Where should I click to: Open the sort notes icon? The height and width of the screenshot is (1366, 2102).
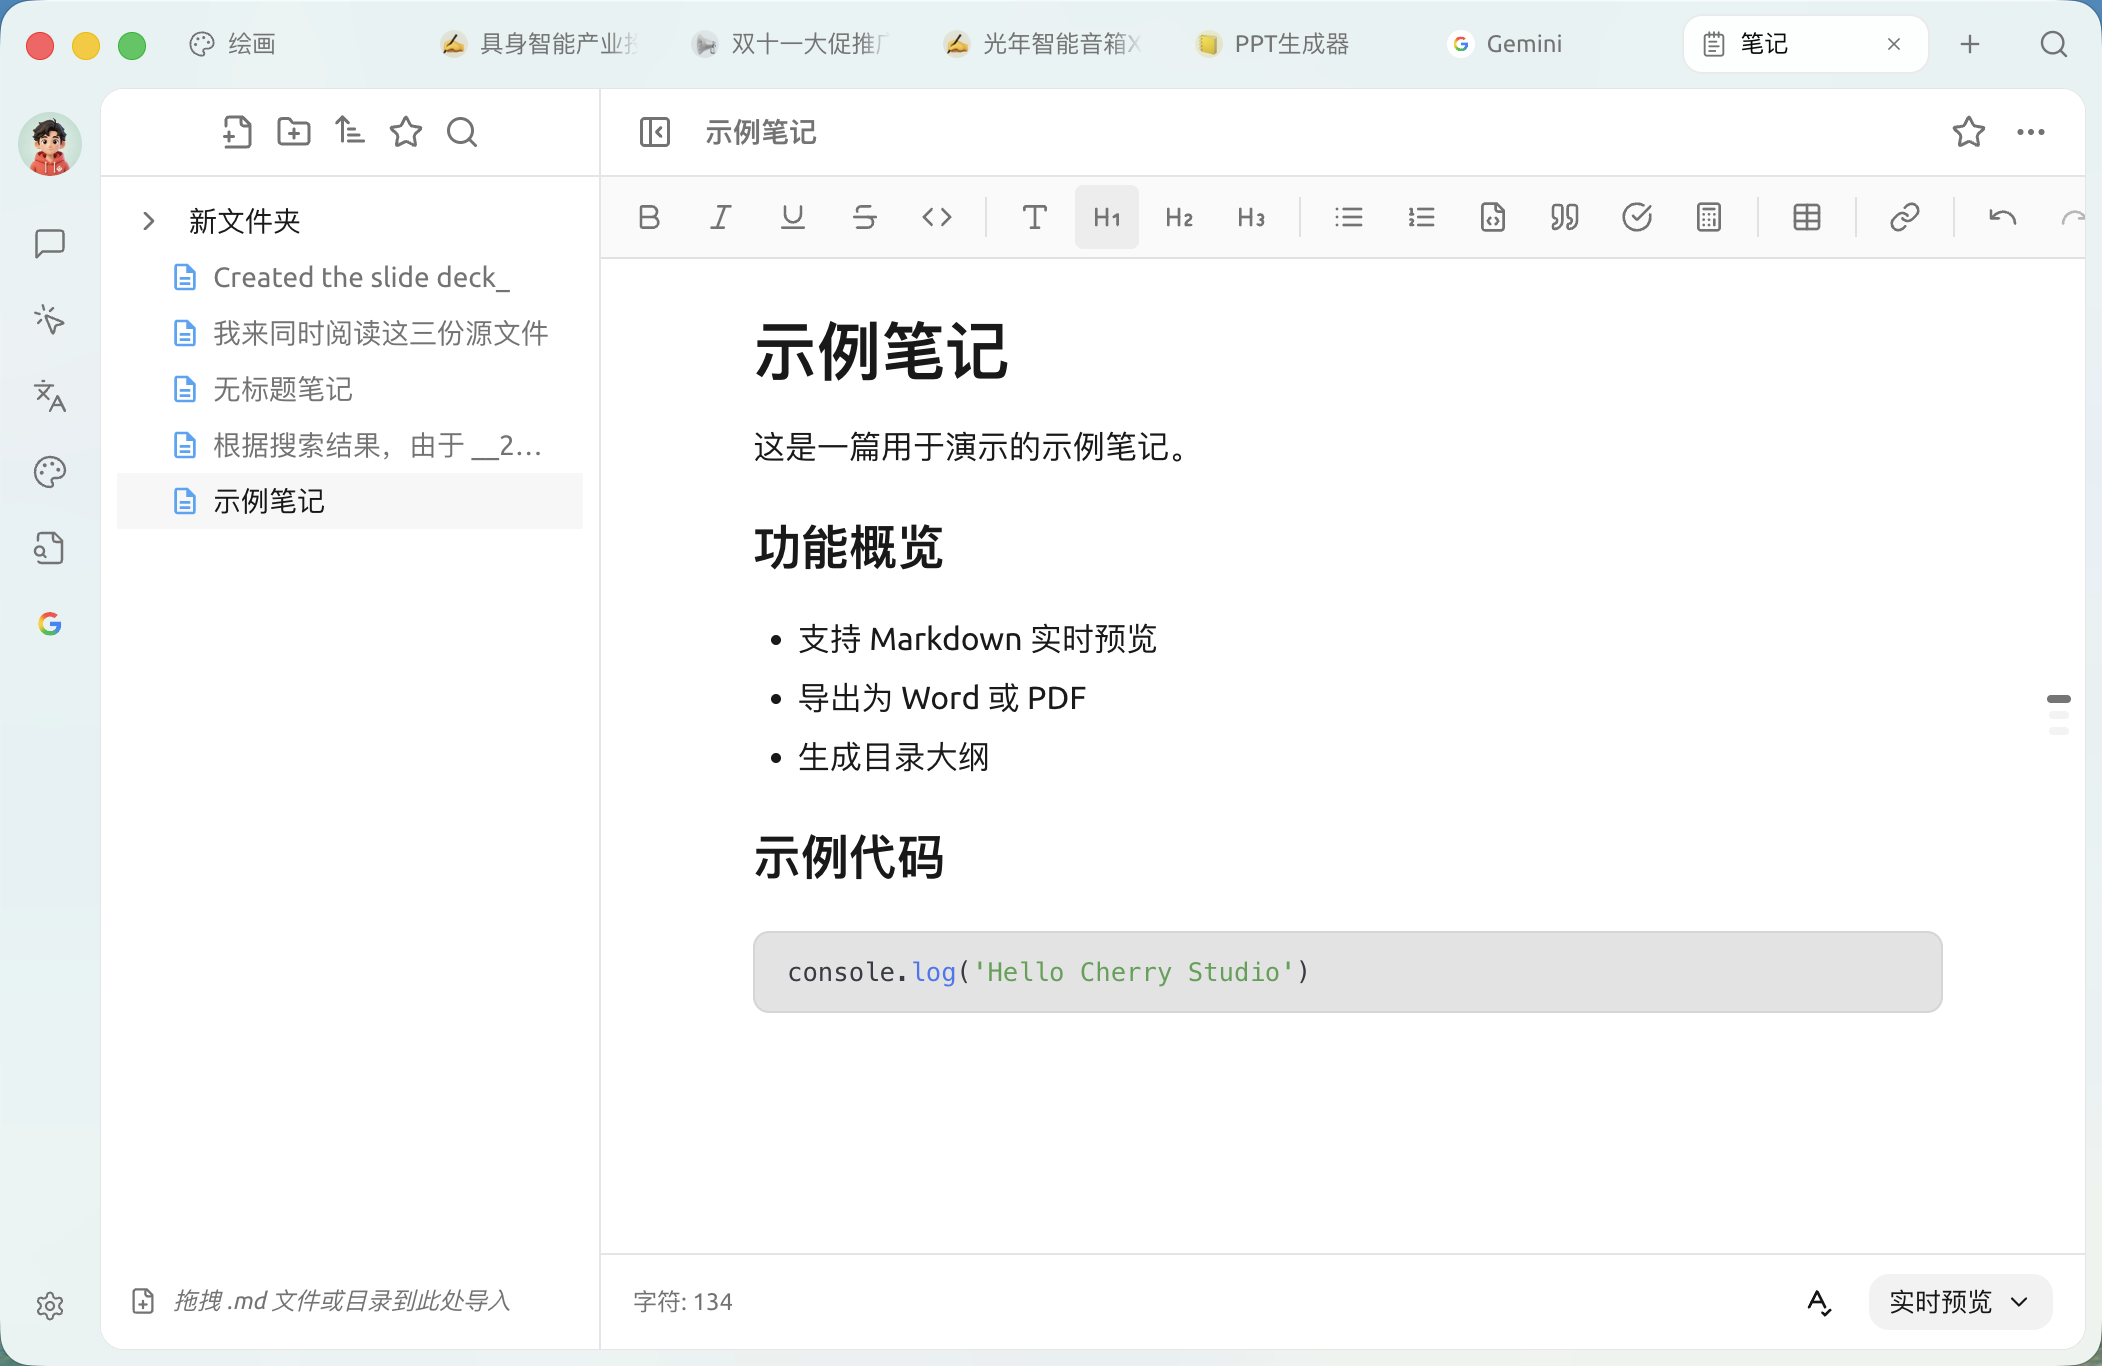[350, 132]
